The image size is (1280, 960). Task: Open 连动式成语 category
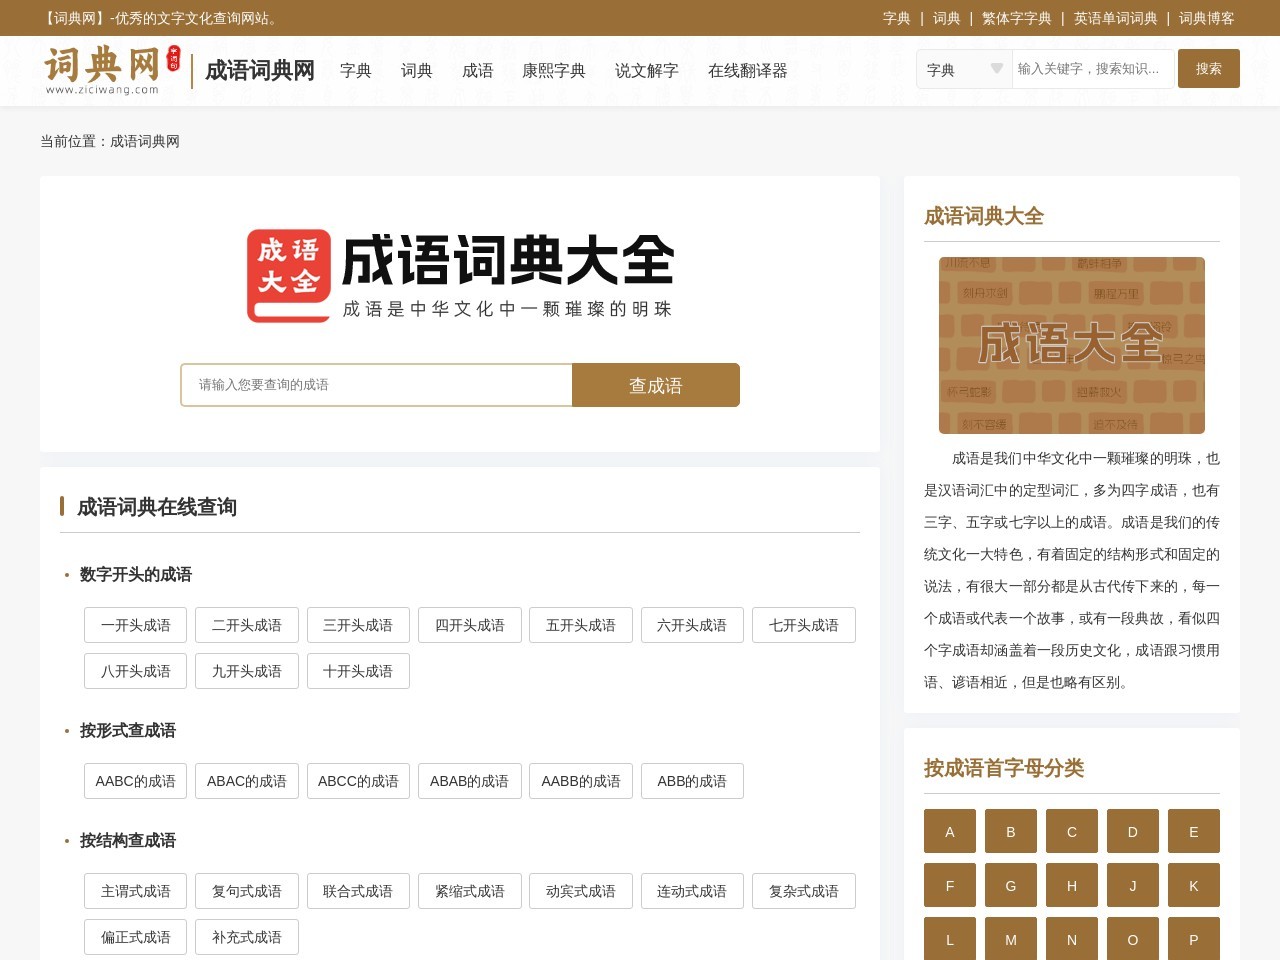(x=692, y=891)
